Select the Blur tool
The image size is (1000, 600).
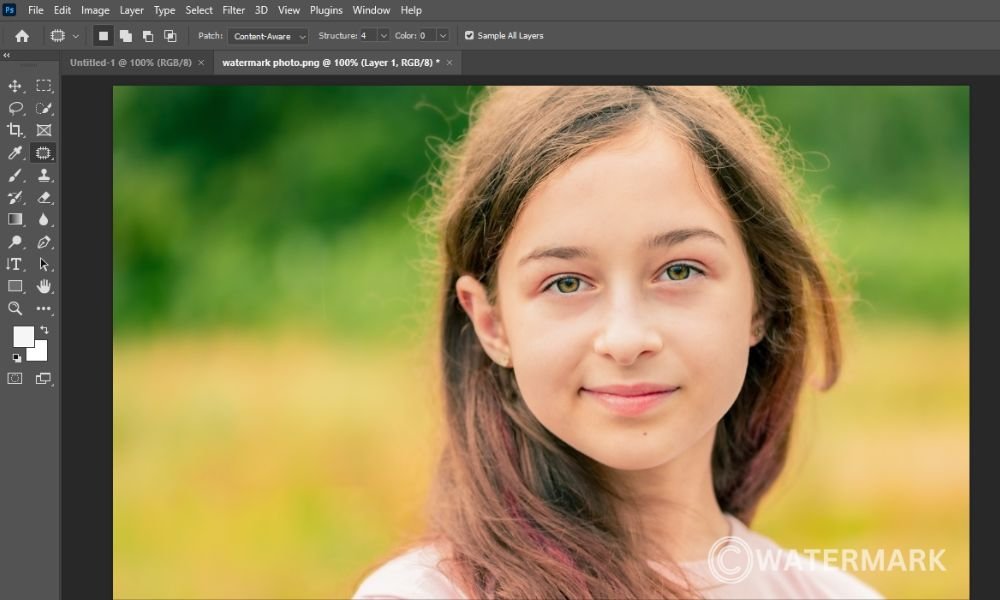(x=43, y=219)
